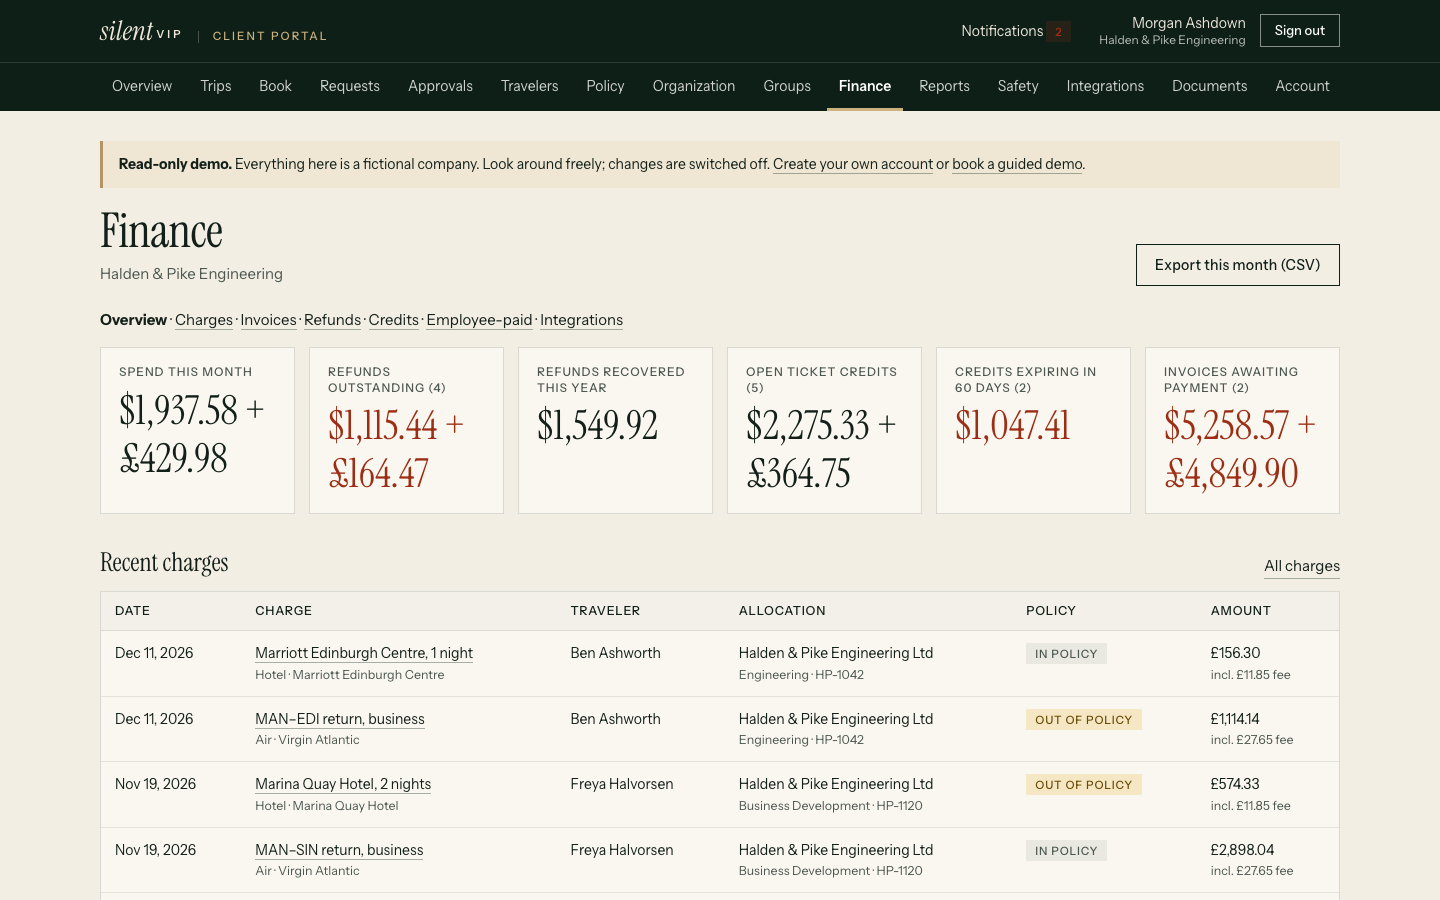Open the Reports tab
This screenshot has height=900, width=1440.
(945, 86)
